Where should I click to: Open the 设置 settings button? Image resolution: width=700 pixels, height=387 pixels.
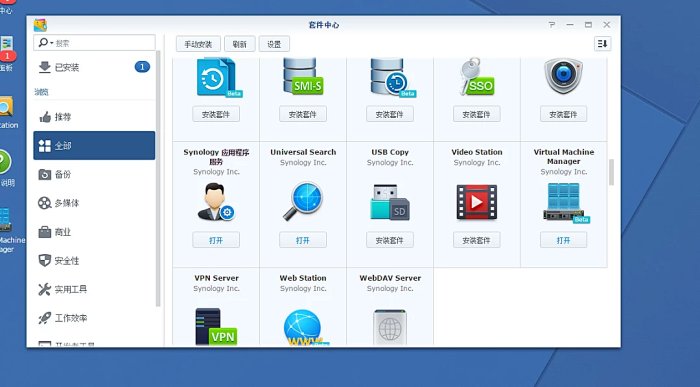pos(274,44)
